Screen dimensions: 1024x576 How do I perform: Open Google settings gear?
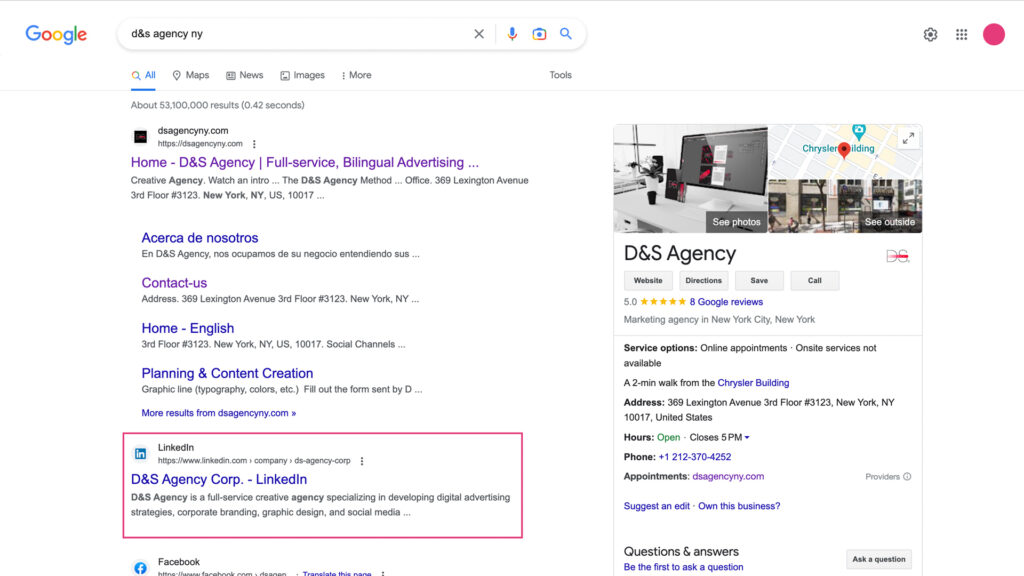pyautogui.click(x=930, y=35)
